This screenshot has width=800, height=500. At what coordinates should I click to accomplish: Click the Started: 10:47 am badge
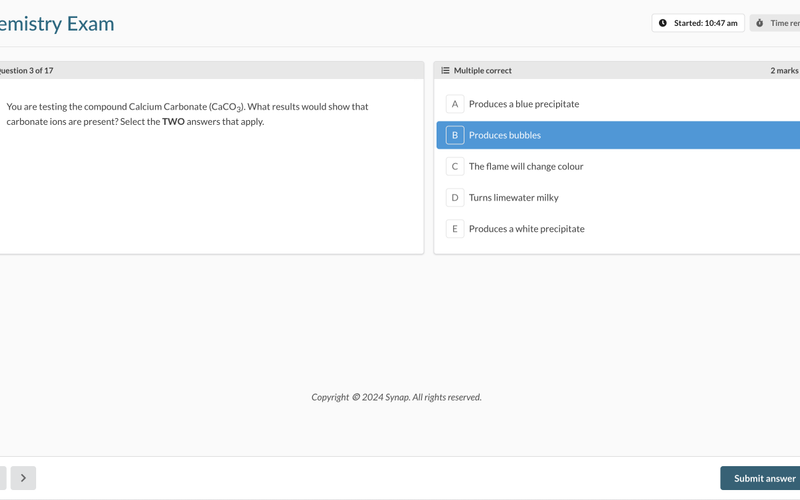click(698, 23)
